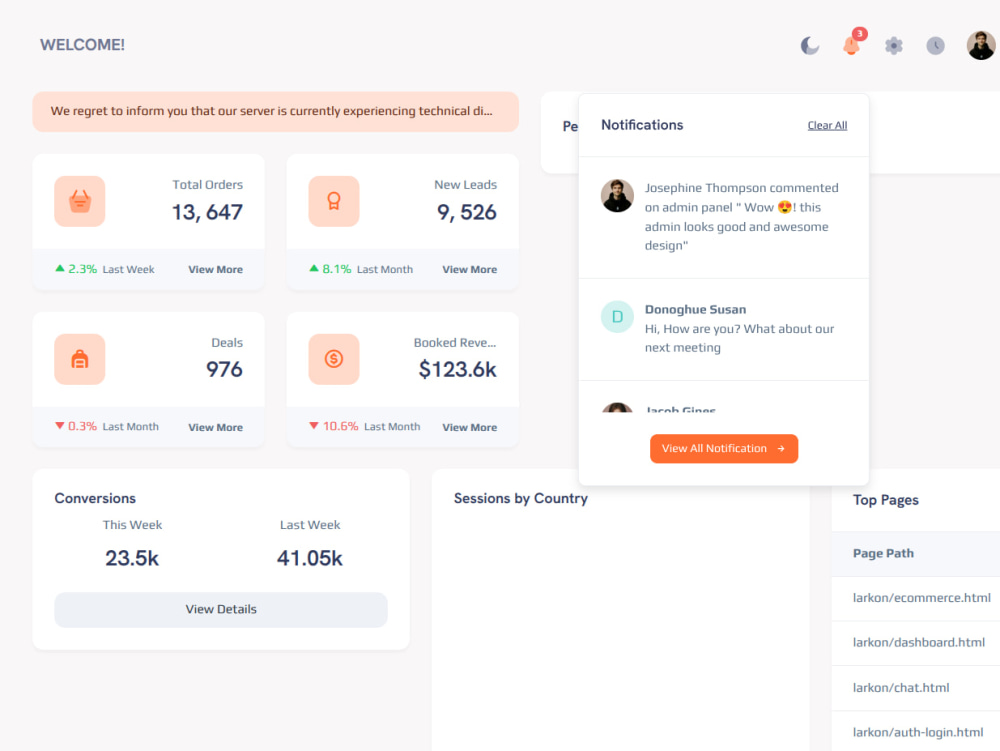Click the New Leads award icon
The image size is (1000, 751).
(x=334, y=201)
